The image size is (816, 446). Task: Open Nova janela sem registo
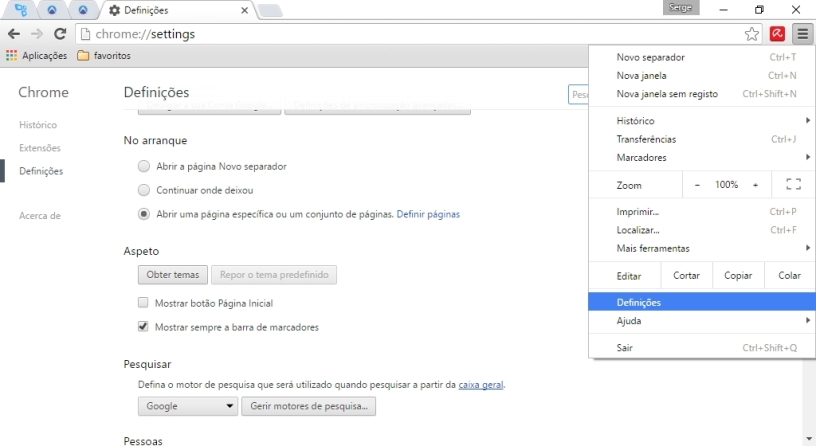point(702,94)
